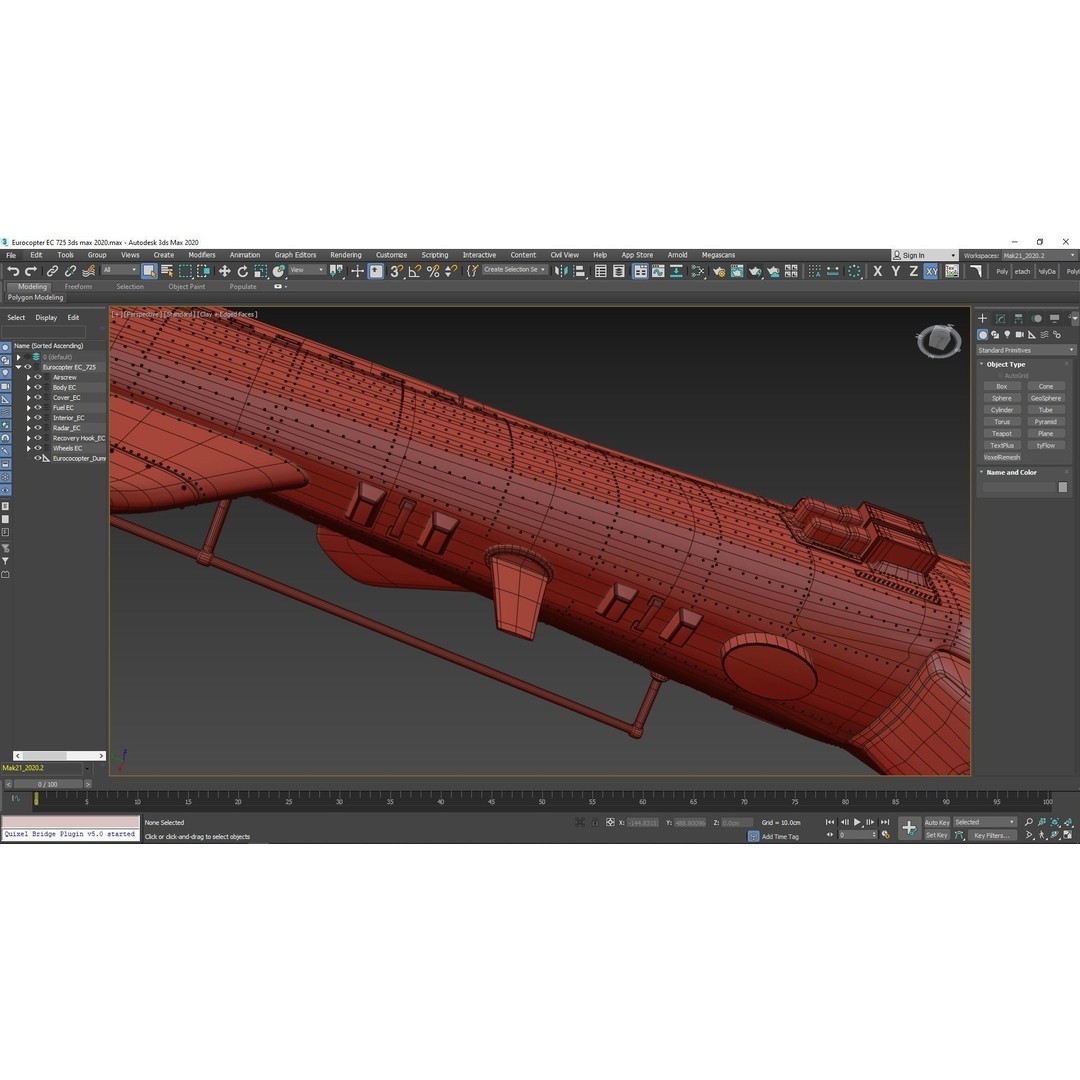Expand the Recovery Hook_EC layer tree
The height and width of the screenshot is (1080, 1080).
pyautogui.click(x=29, y=438)
